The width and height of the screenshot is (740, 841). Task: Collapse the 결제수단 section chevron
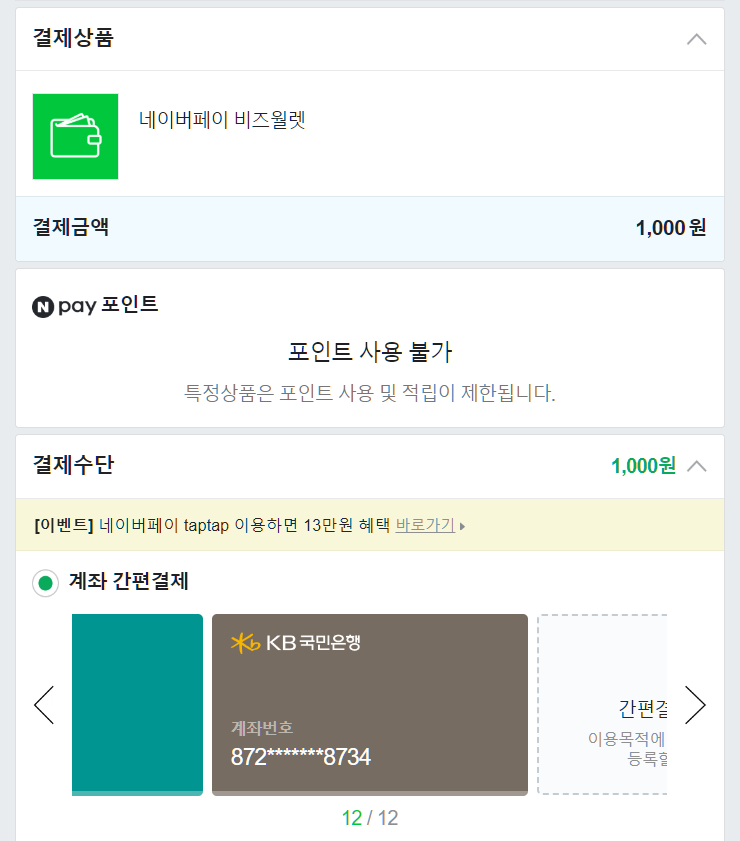(697, 466)
